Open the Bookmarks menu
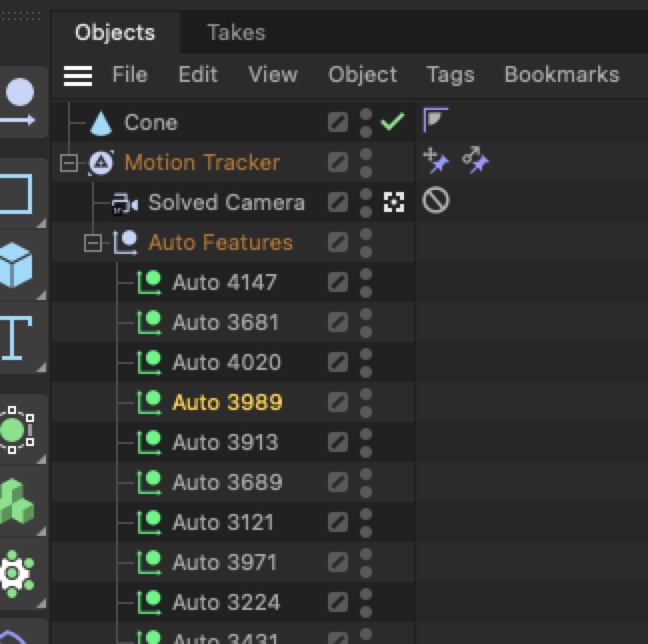Screen dimensions: 648x644 pyautogui.click(x=561, y=75)
